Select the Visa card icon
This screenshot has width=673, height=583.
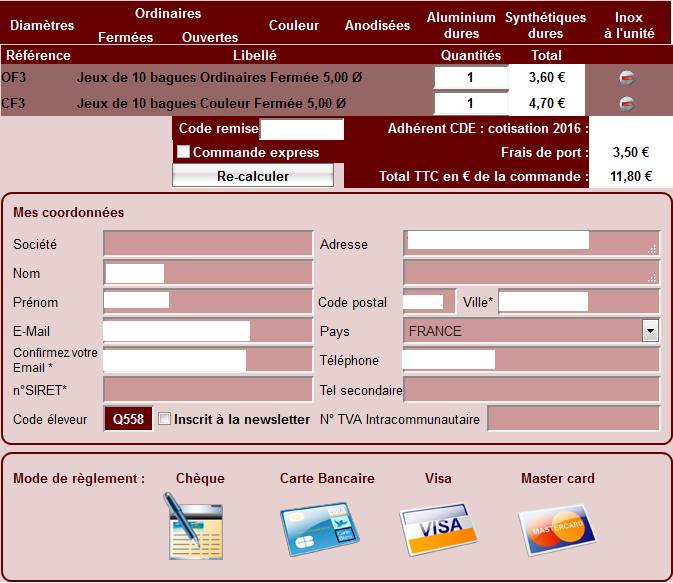[x=438, y=529]
